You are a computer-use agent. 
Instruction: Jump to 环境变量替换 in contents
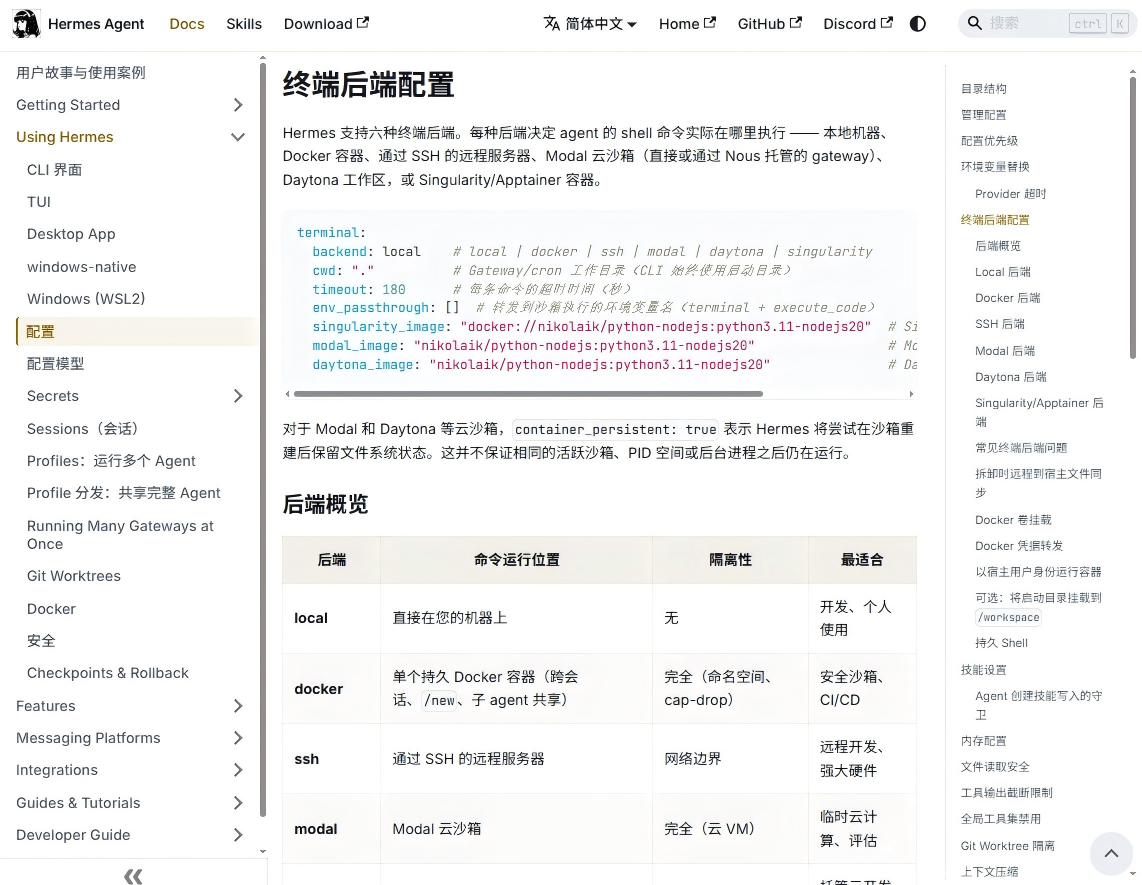[995, 166]
